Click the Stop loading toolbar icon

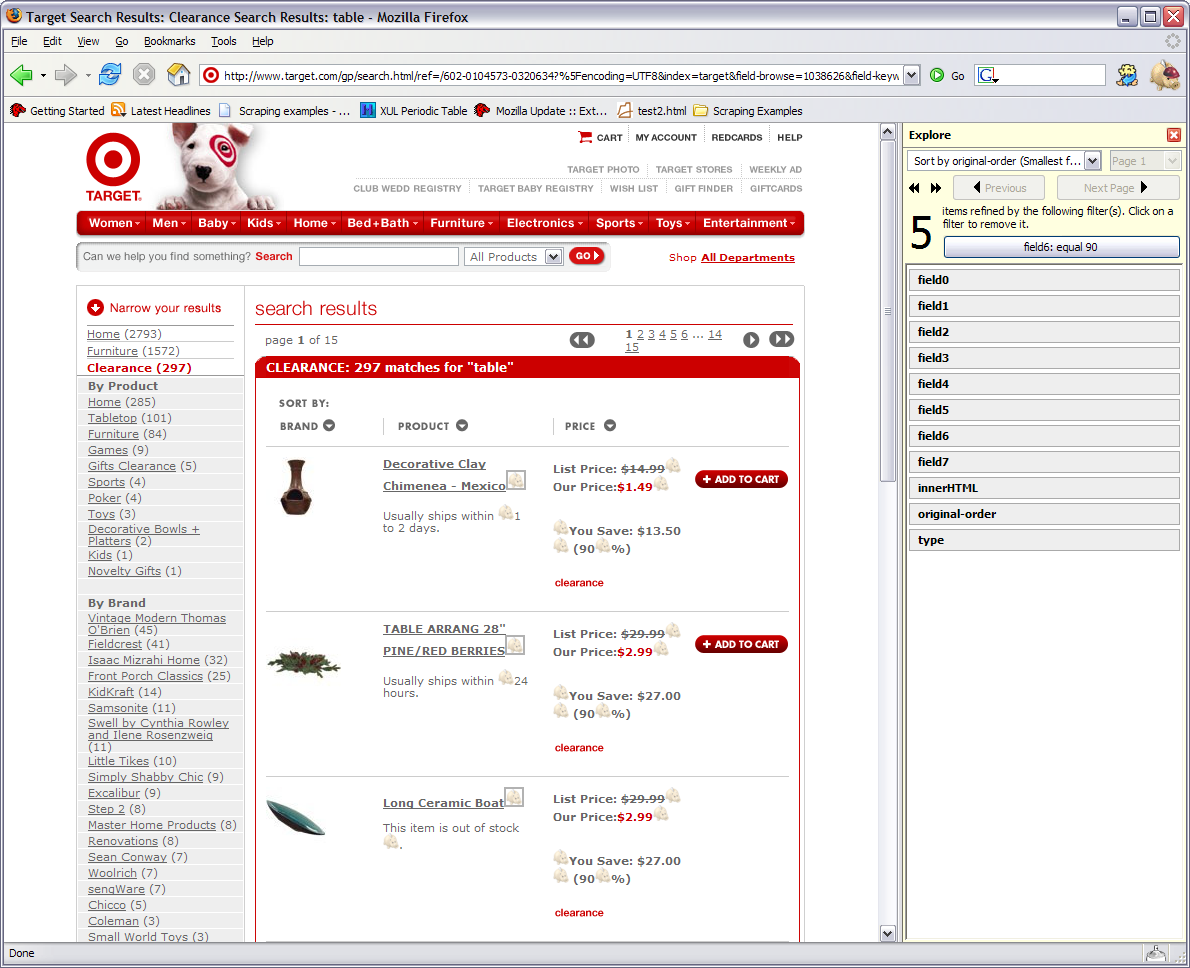[144, 75]
